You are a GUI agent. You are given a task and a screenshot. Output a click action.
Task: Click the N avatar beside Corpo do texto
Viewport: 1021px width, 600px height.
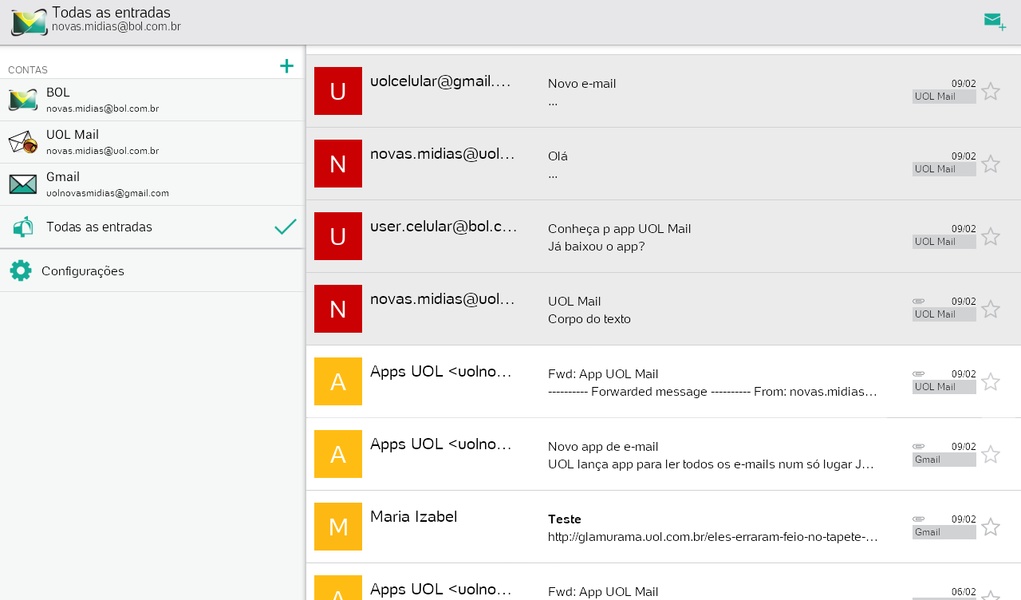pyautogui.click(x=338, y=309)
